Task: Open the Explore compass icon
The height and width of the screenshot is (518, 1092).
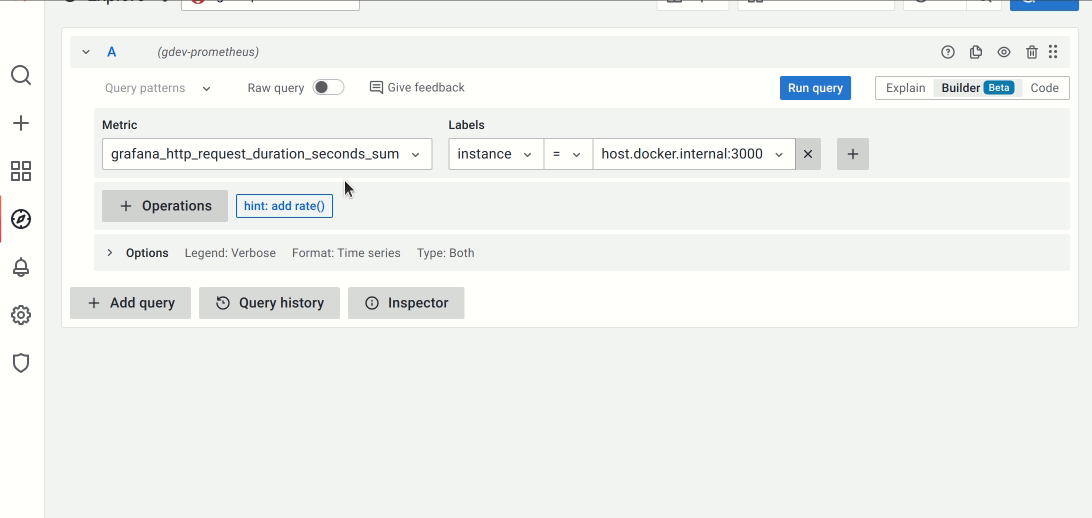Action: pos(21,219)
